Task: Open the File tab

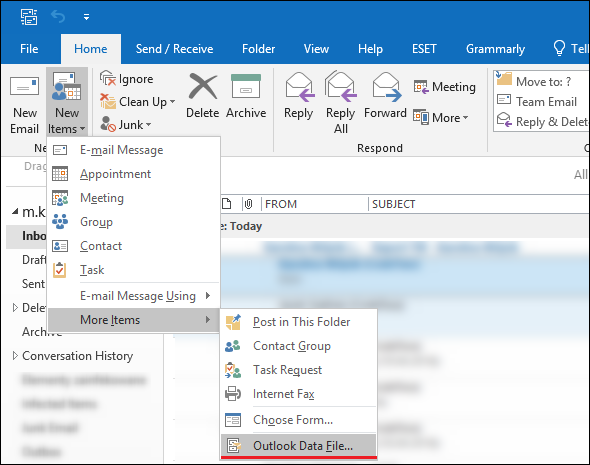Action: (x=29, y=49)
